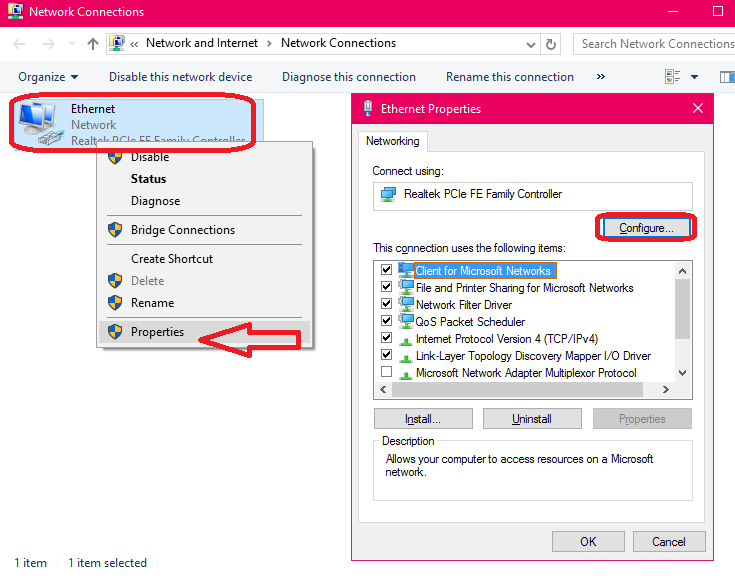Go up one folder level
This screenshot has height=586, width=735.
tap(93, 44)
